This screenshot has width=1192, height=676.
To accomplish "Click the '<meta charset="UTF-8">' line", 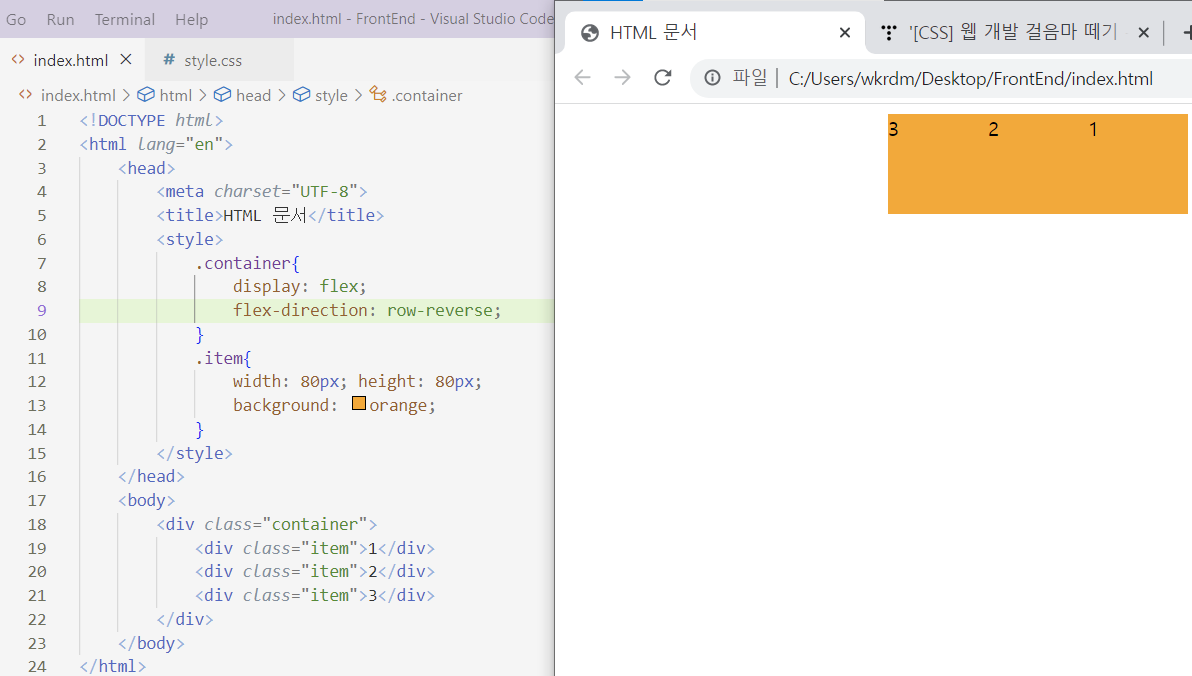I will [262, 192].
